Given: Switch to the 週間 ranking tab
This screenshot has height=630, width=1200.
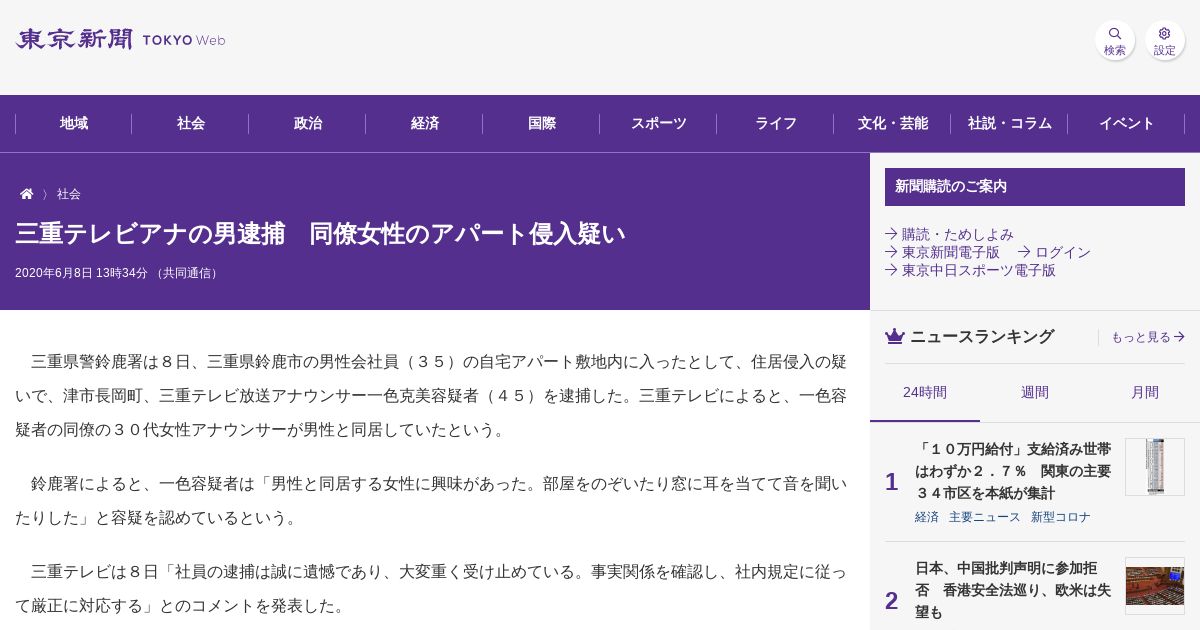Looking at the screenshot, I should (1035, 392).
